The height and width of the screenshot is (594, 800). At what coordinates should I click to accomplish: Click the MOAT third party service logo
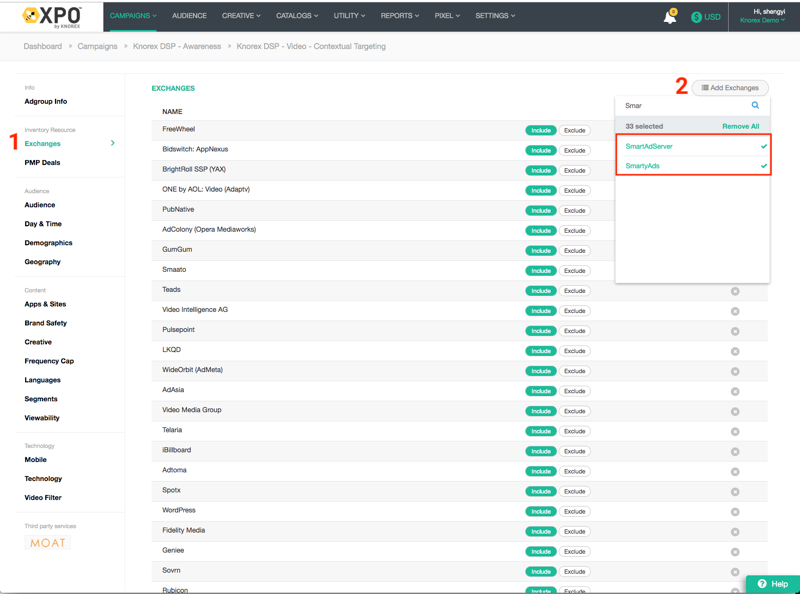(x=48, y=543)
